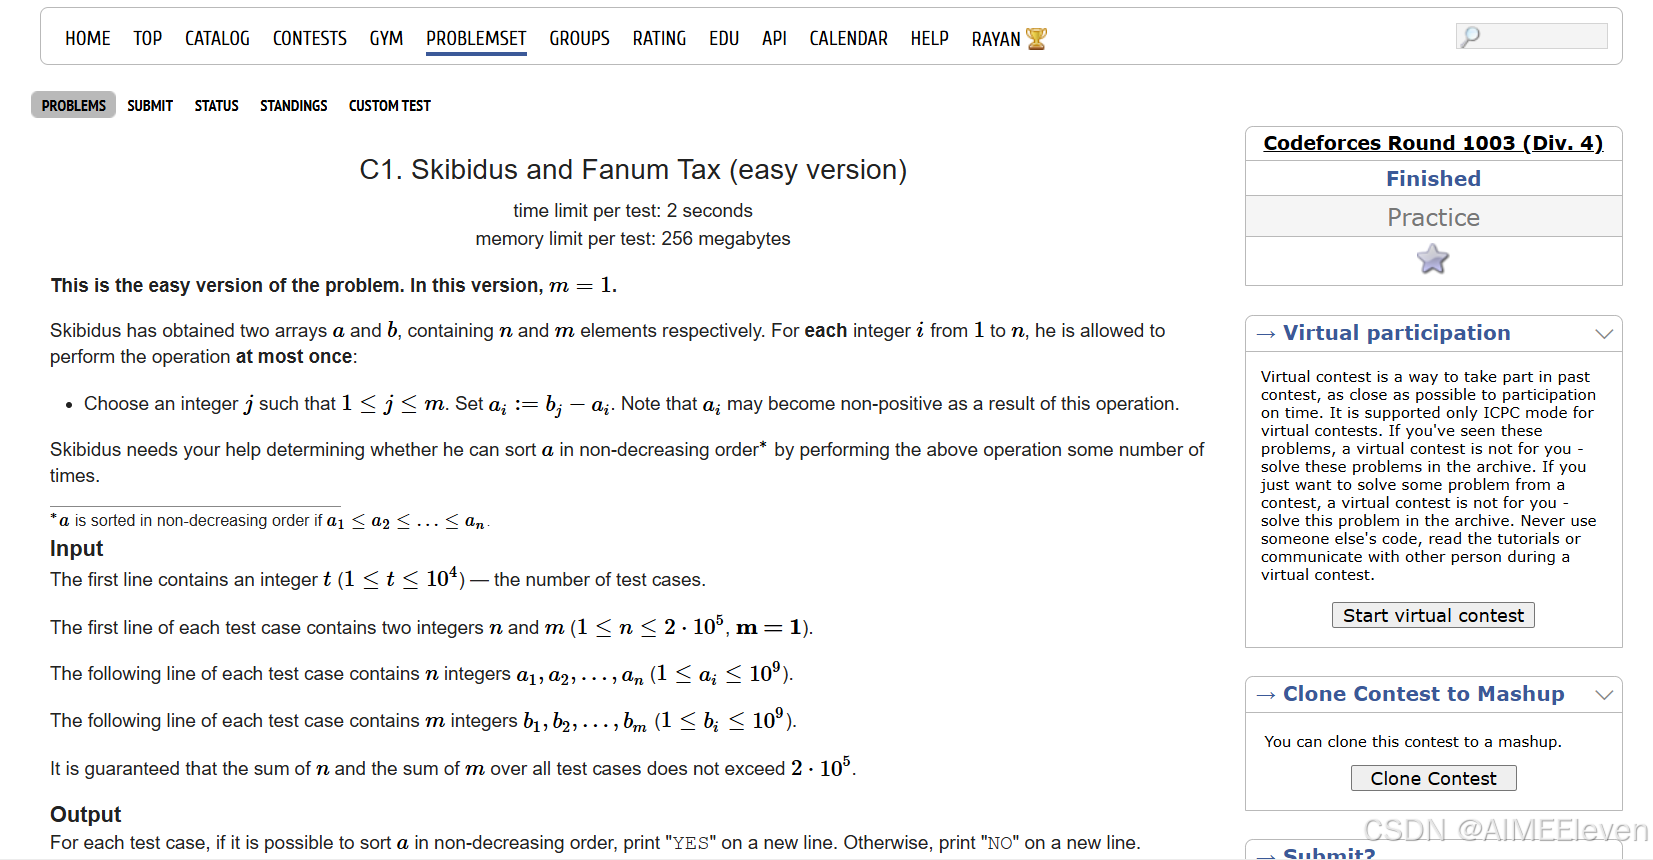1653x860 pixels.
Task: Open the CATALOG section
Action: tap(217, 39)
